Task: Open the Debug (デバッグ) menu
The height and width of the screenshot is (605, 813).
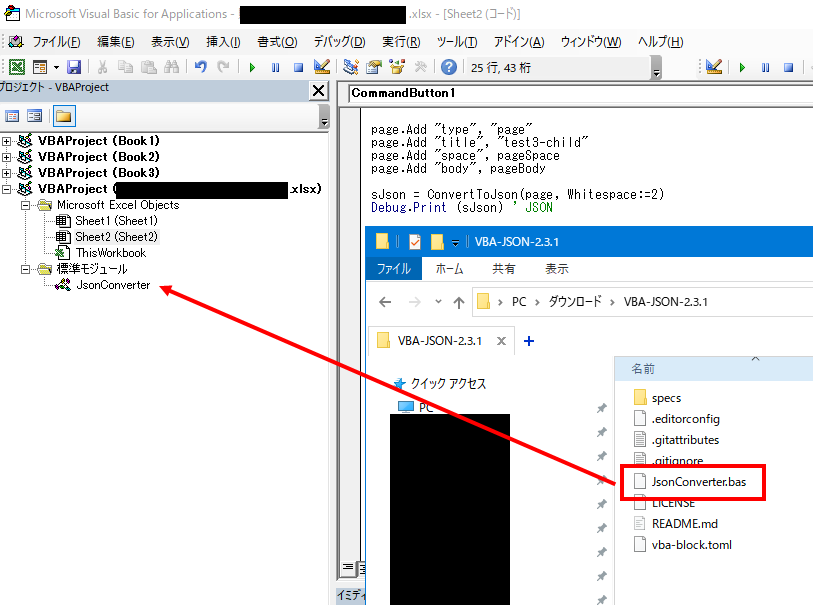Action: pos(339,41)
